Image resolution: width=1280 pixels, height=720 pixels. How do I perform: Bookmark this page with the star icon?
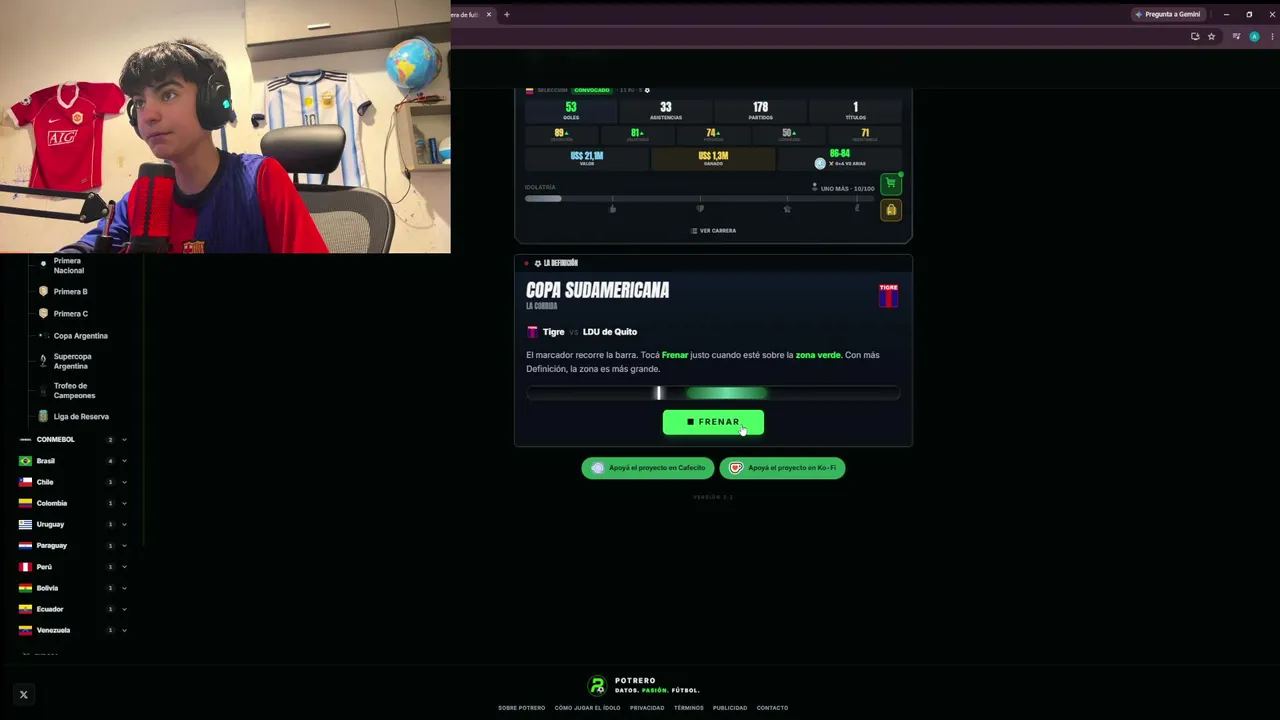tap(1211, 36)
